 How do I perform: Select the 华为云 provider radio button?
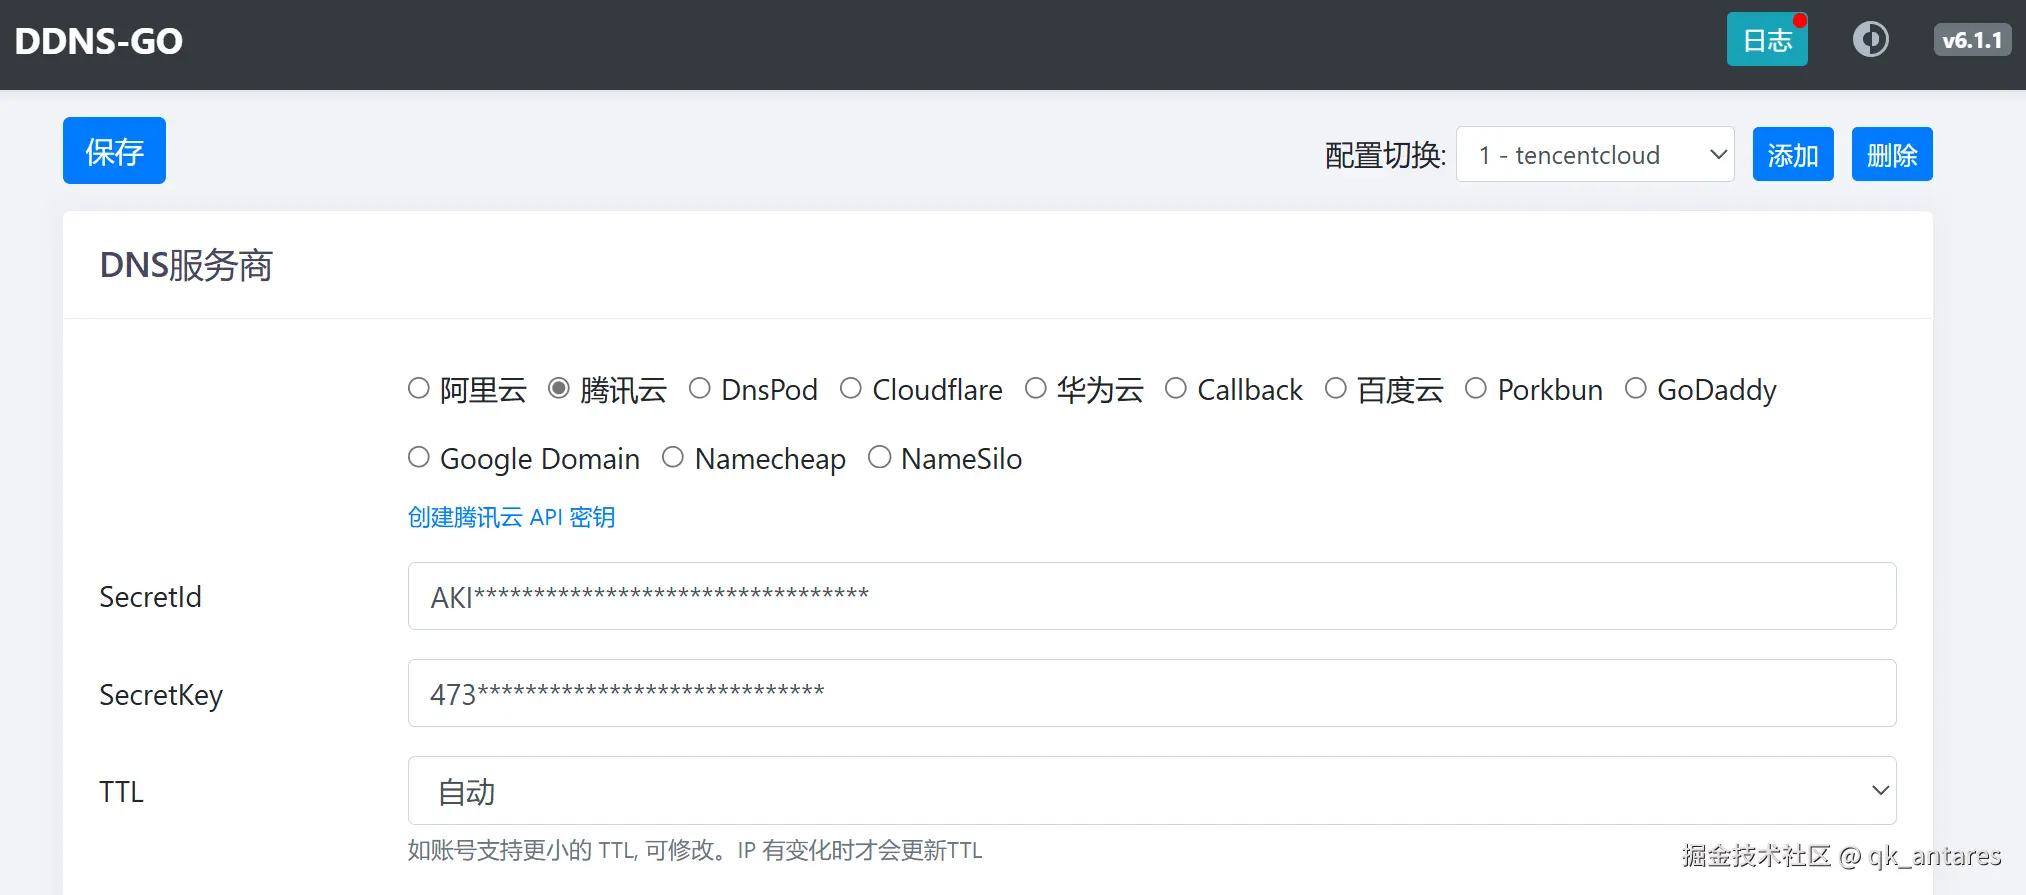tap(1036, 388)
